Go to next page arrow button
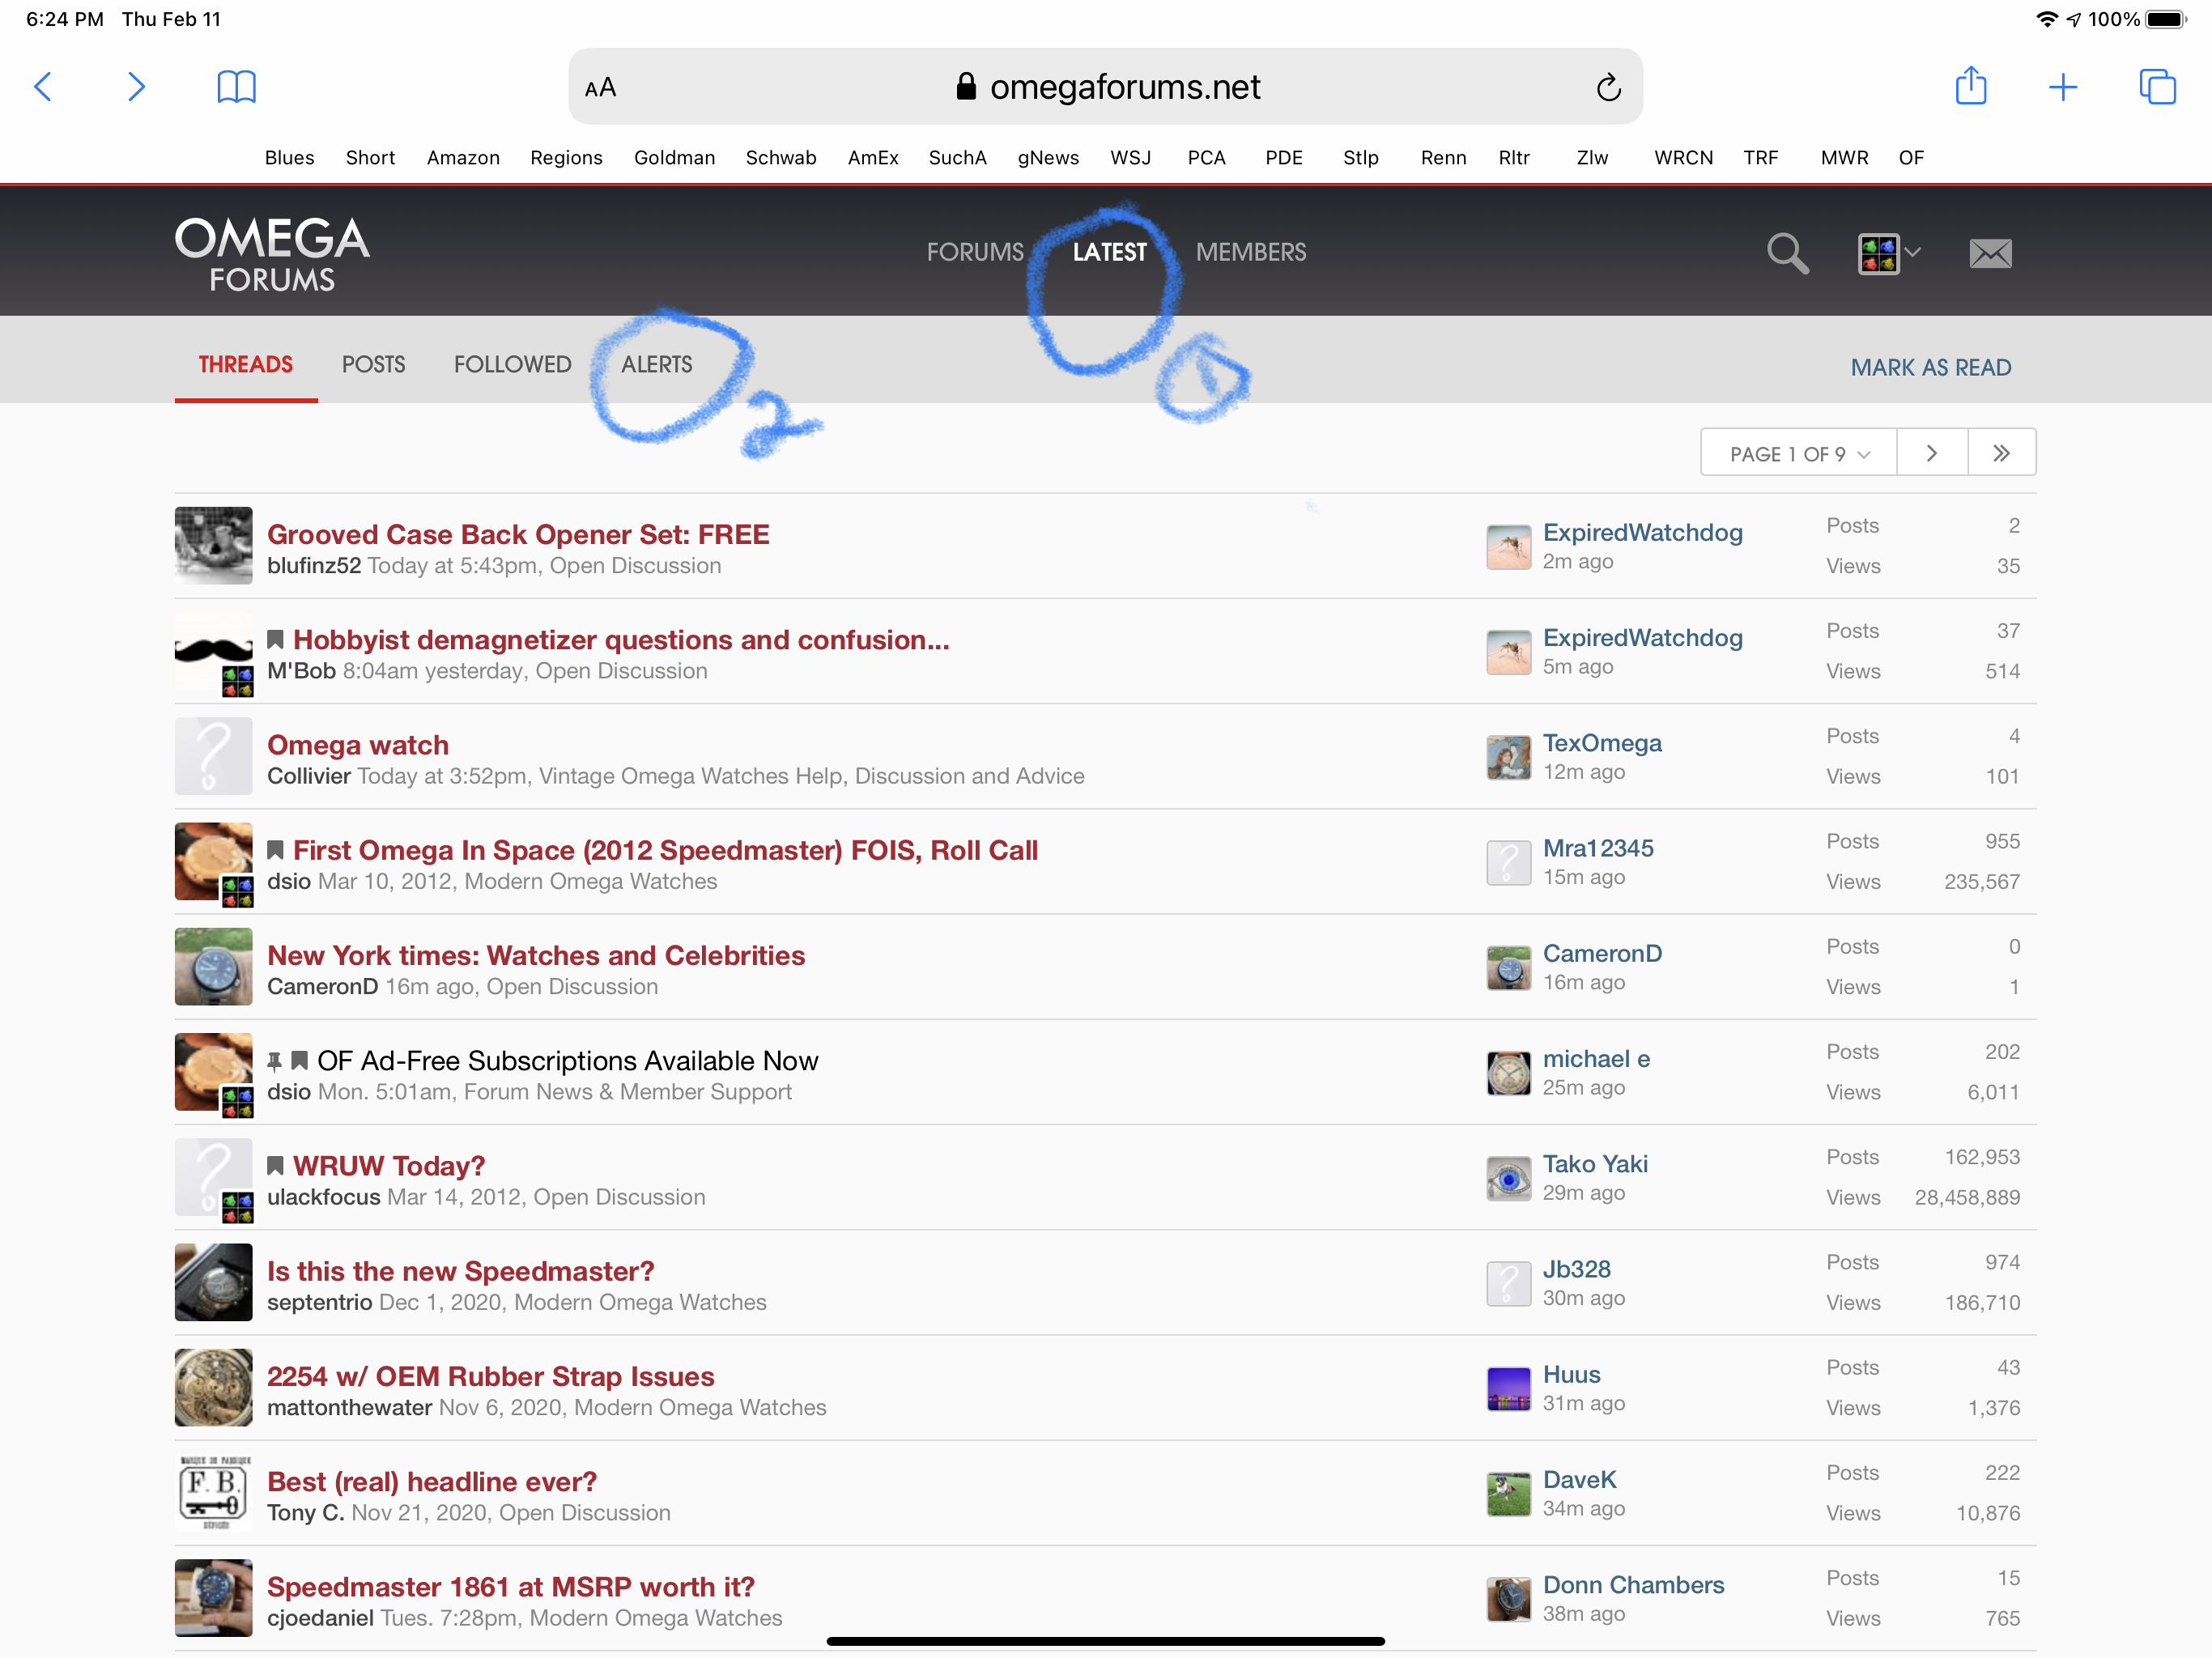This screenshot has width=2212, height=1658. click(x=1931, y=453)
